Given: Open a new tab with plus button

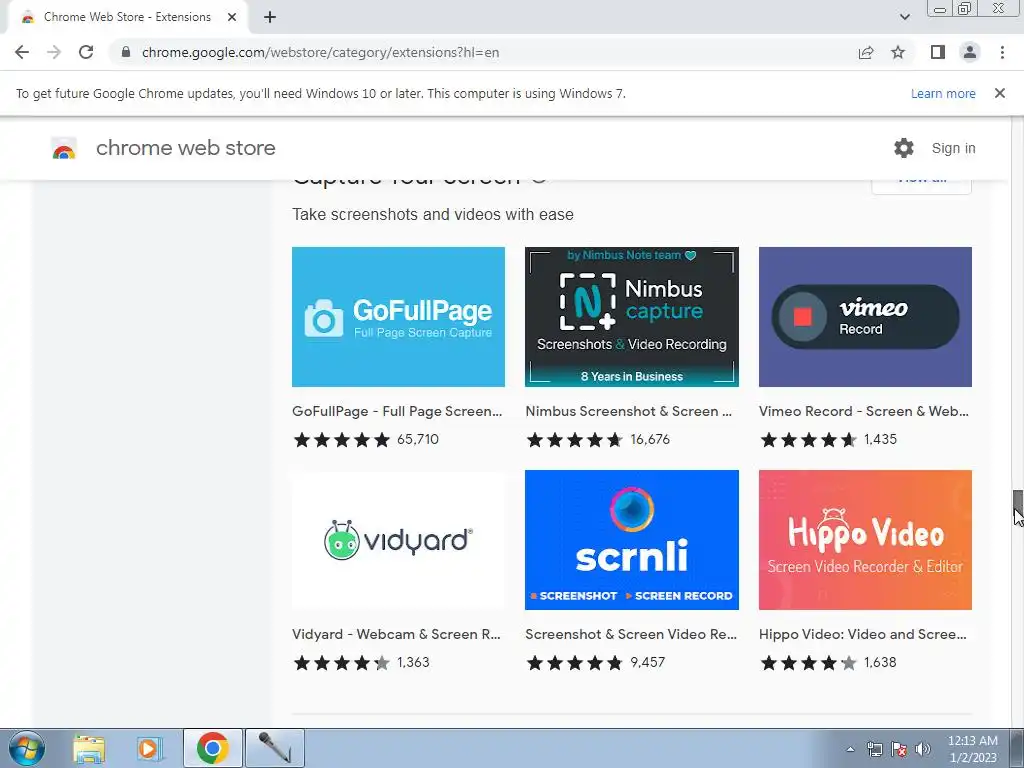Looking at the screenshot, I should [x=270, y=17].
